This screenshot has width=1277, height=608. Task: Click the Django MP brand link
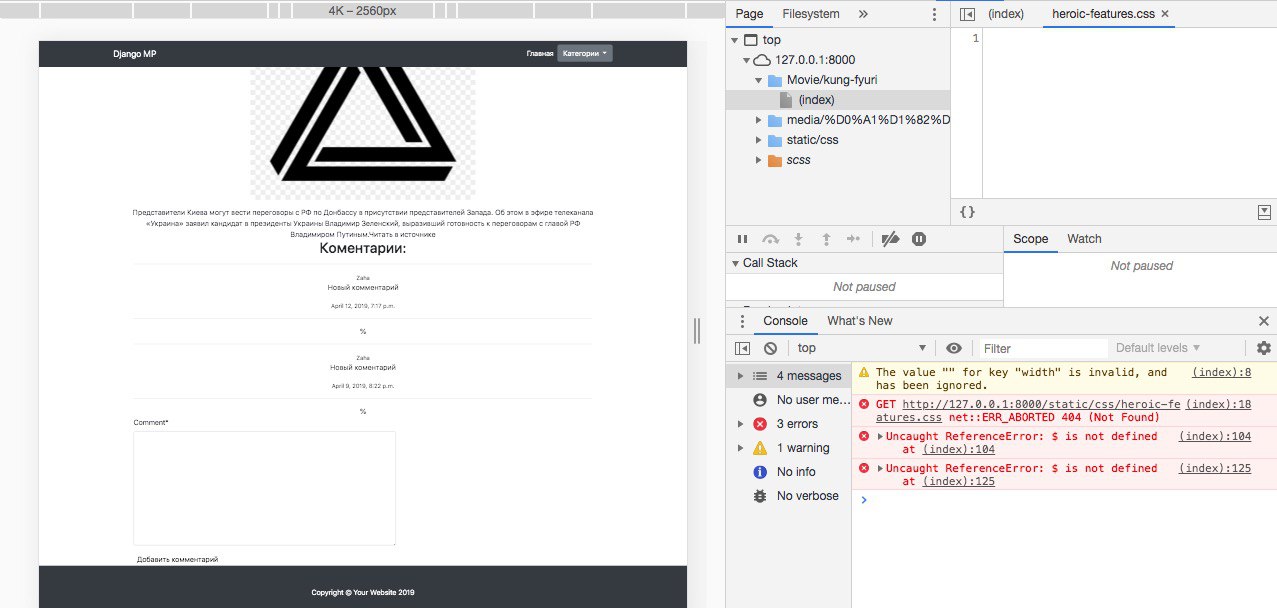(134, 54)
